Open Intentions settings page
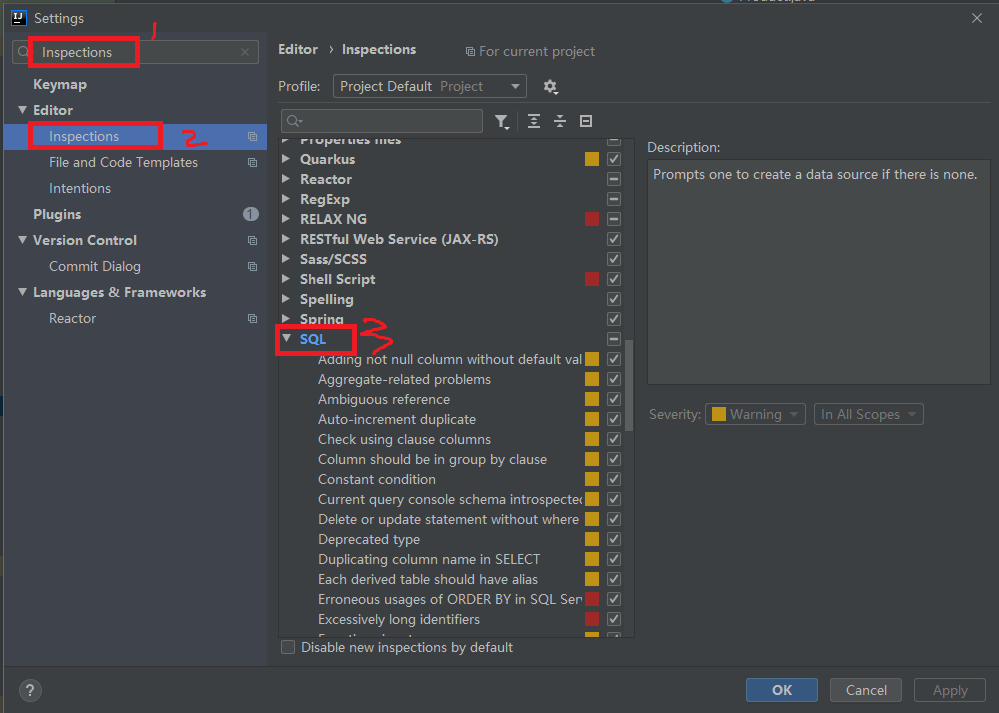 (x=80, y=189)
